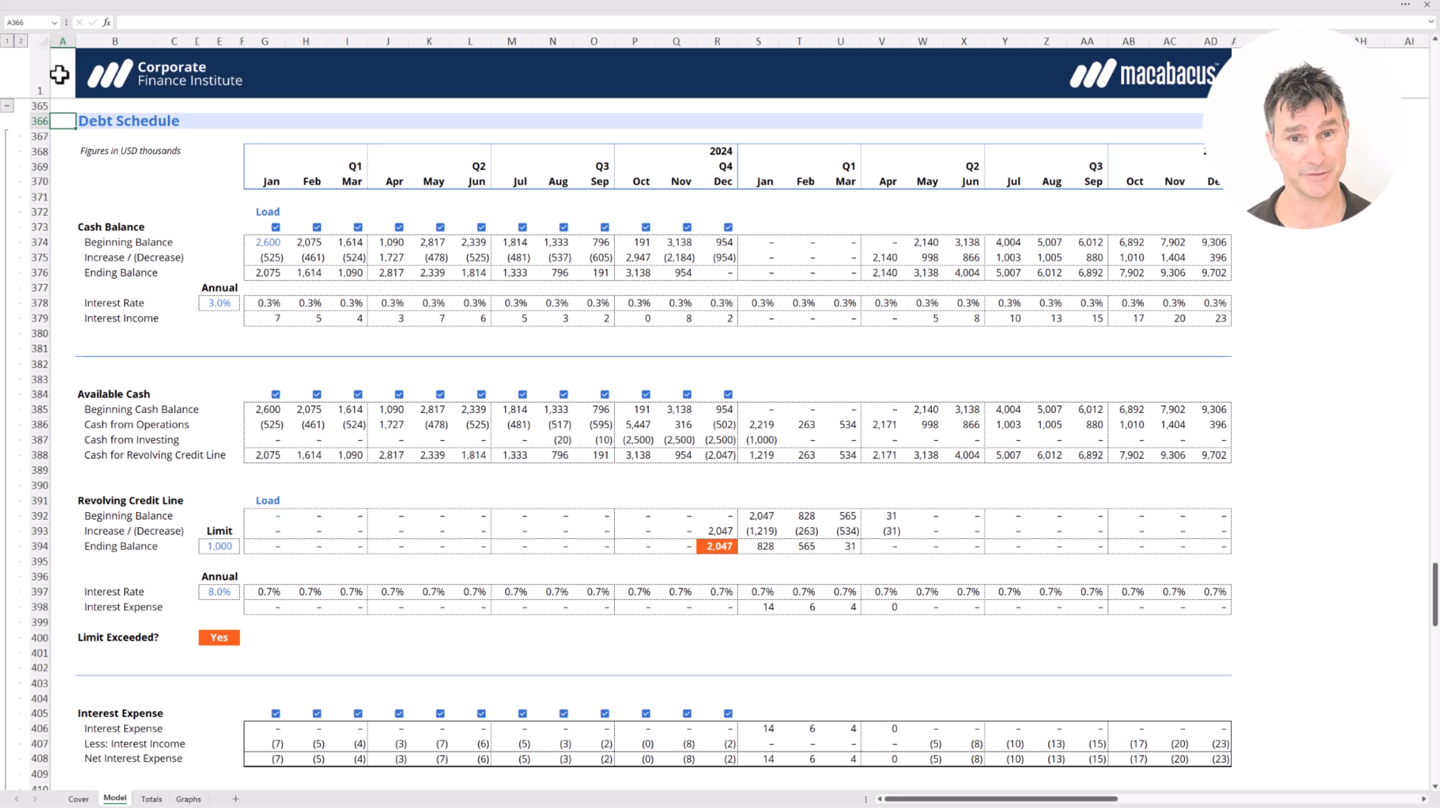Screen dimensions: 1440x808
Task: Click the orange Yes limit exceeded cell
Action: (x=219, y=637)
